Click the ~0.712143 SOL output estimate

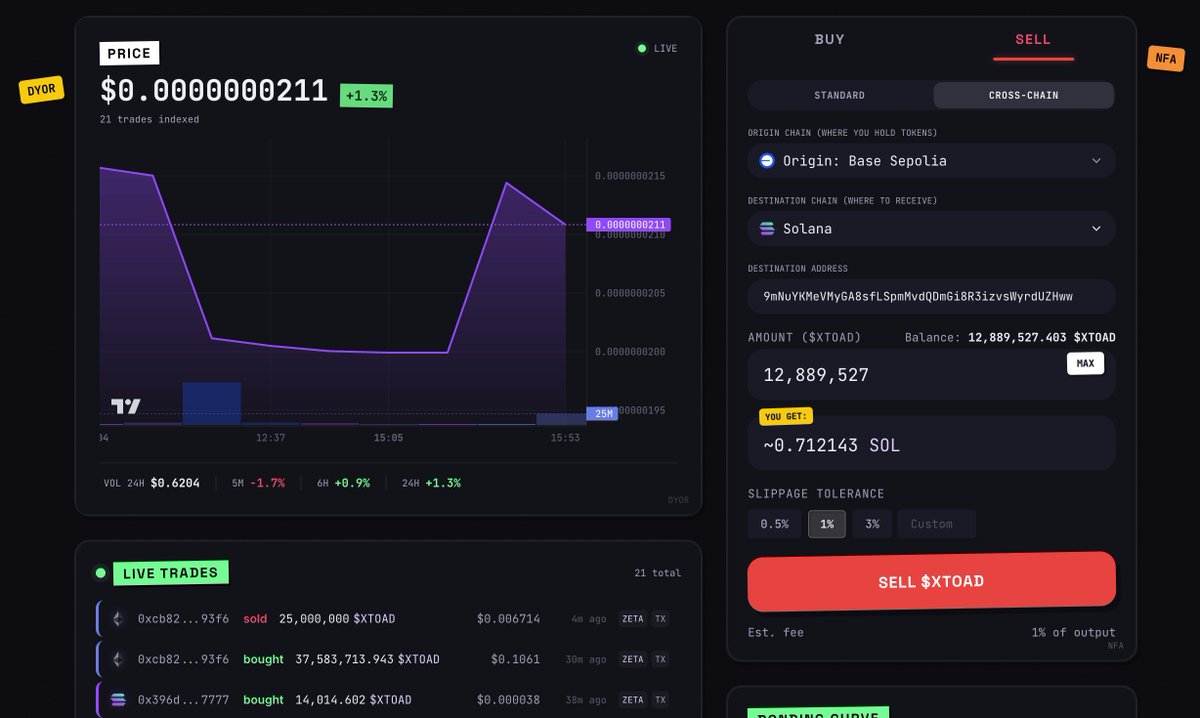click(831, 445)
